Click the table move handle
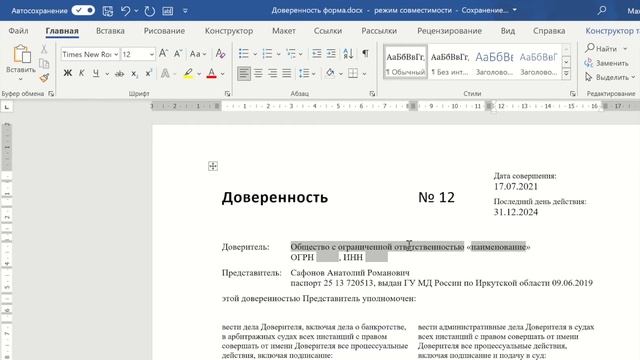Screen dimensions: 640x360 click(213, 166)
